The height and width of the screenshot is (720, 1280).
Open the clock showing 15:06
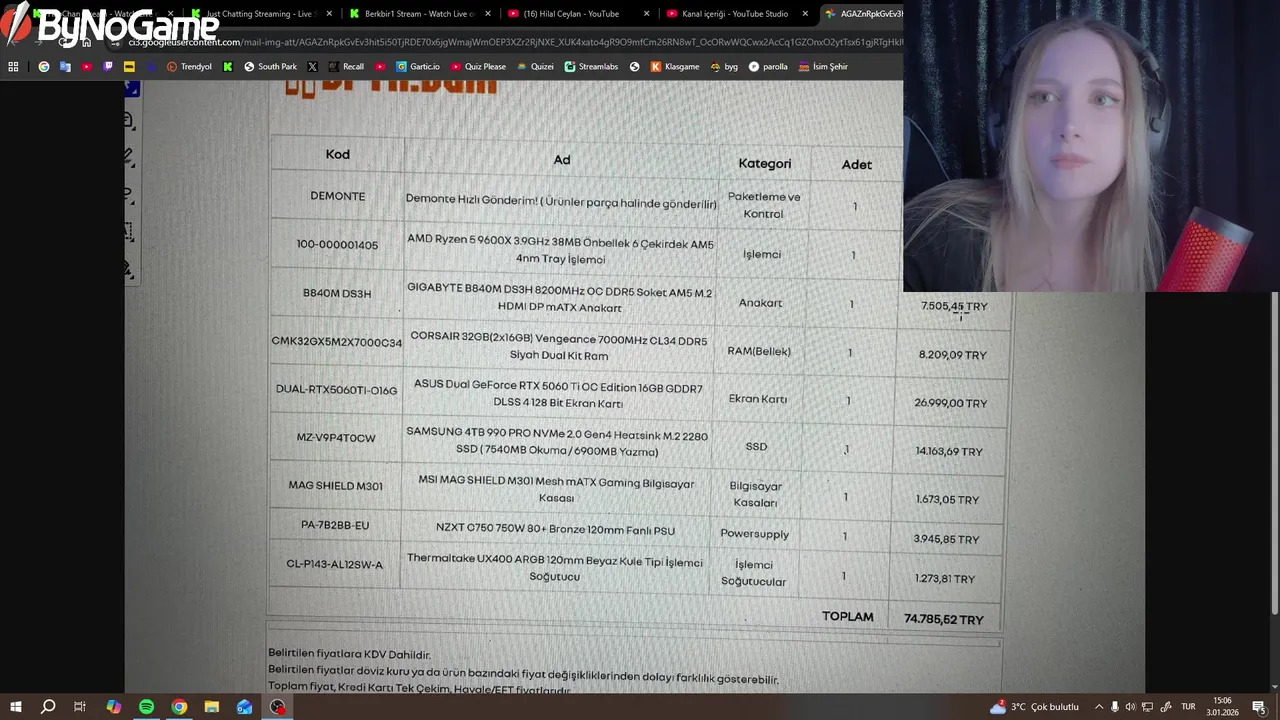pyautogui.click(x=1222, y=707)
